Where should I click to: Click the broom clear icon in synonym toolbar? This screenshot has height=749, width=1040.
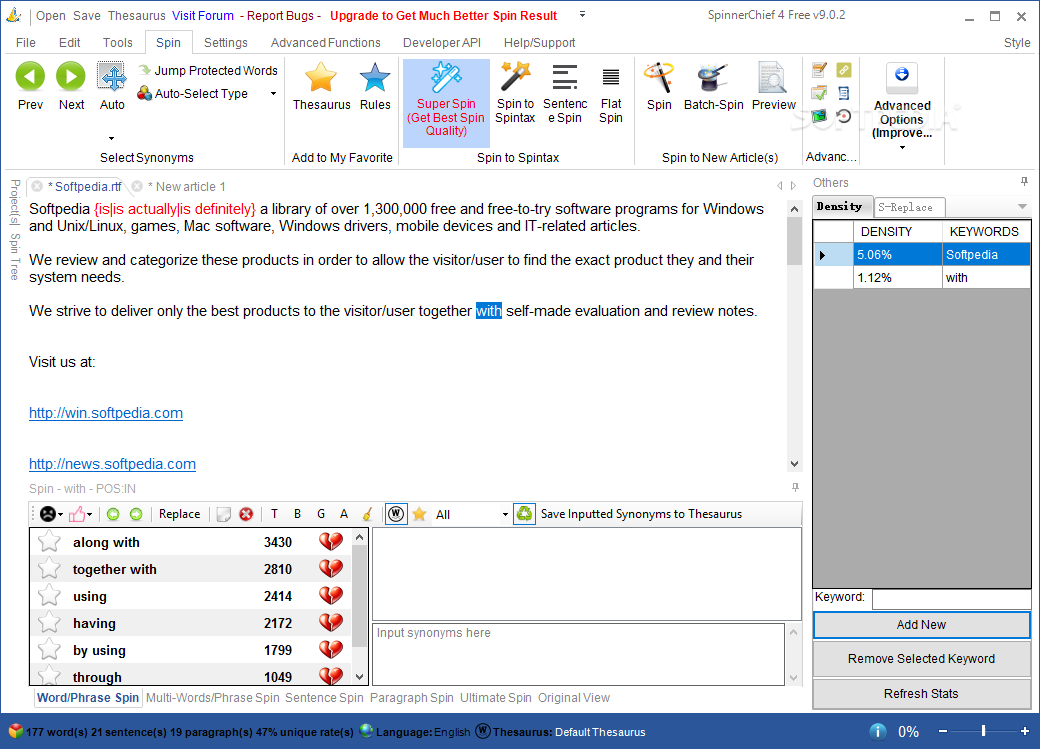coord(368,514)
